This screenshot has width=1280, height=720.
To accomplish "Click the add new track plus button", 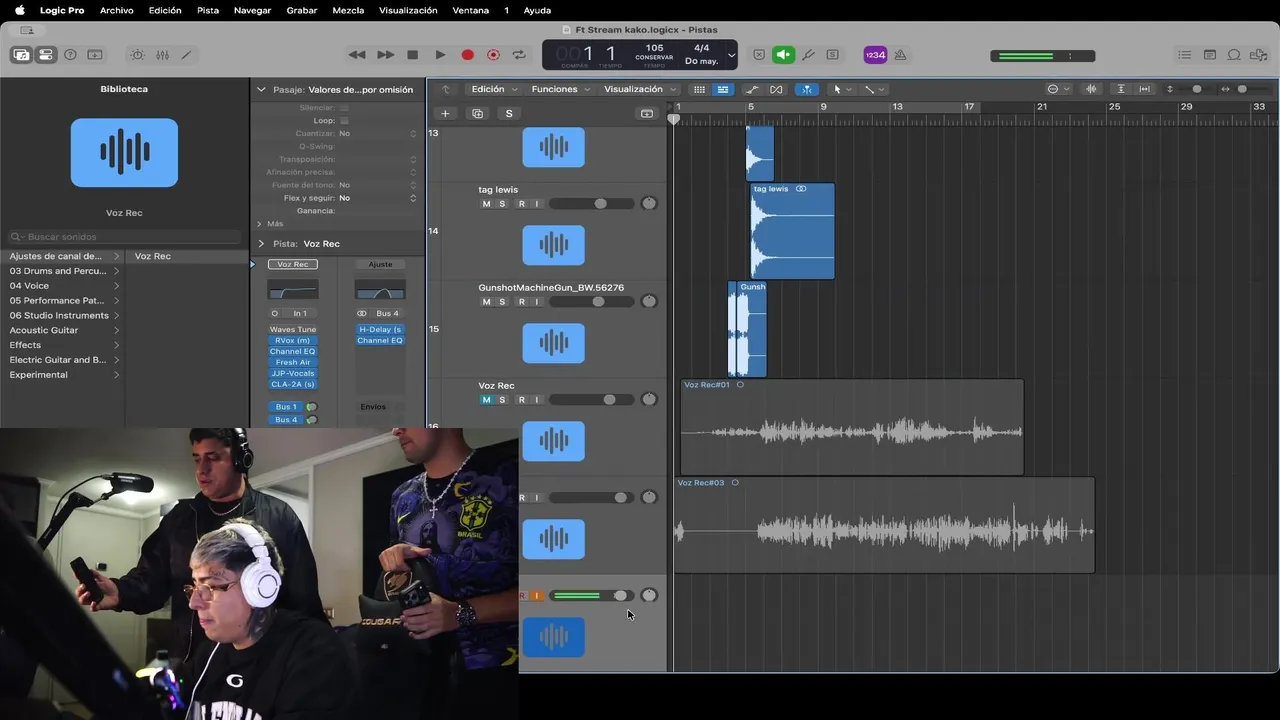I will (x=445, y=113).
